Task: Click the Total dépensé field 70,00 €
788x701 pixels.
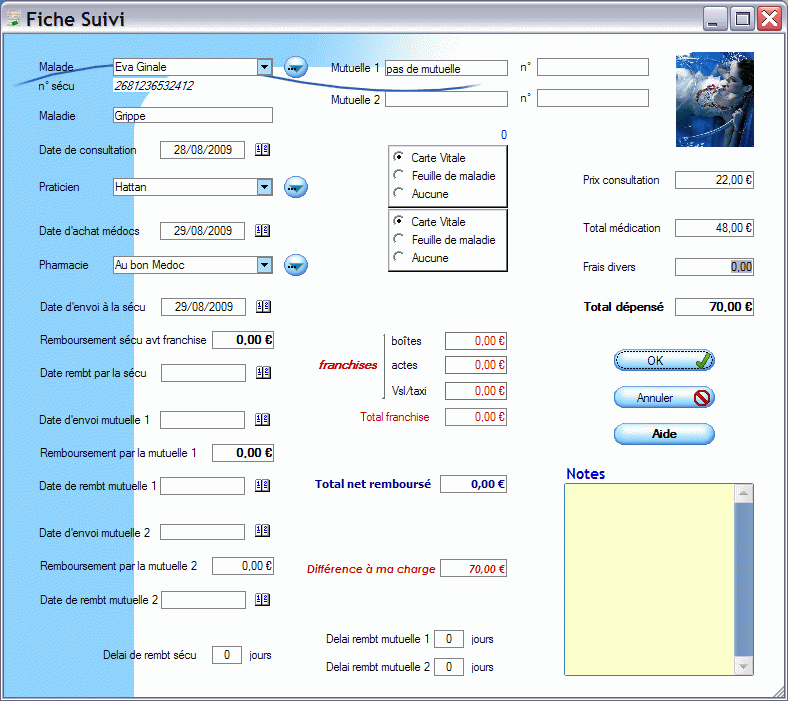Action: [714, 307]
